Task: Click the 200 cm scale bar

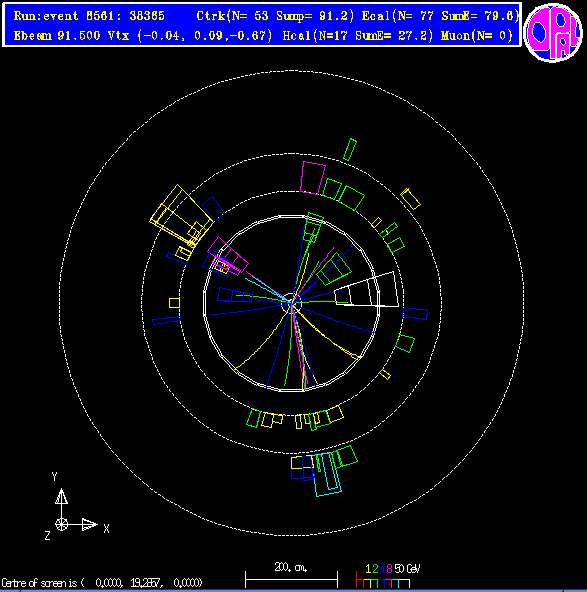Action: 291,579
